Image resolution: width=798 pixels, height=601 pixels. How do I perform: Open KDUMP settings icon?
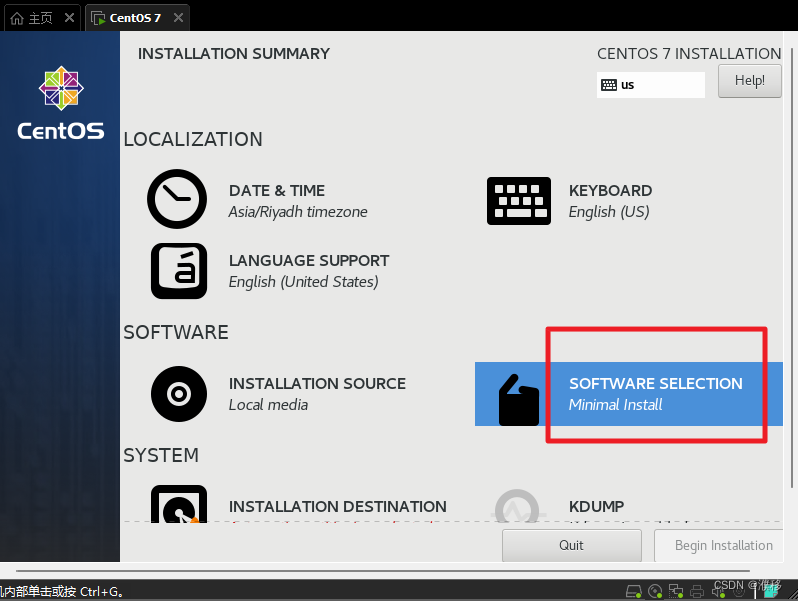coord(517,506)
